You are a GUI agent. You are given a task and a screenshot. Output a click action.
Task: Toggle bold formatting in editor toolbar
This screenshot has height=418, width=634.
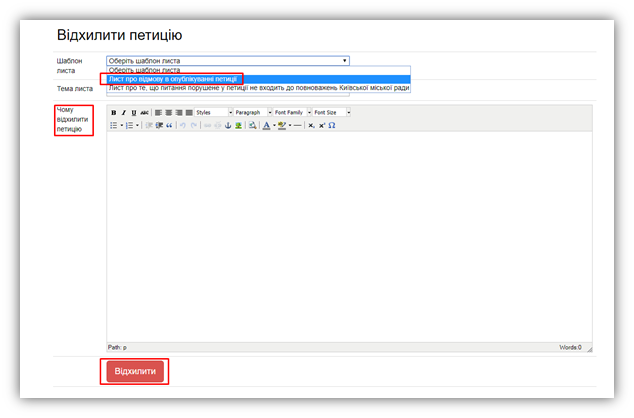(x=113, y=112)
